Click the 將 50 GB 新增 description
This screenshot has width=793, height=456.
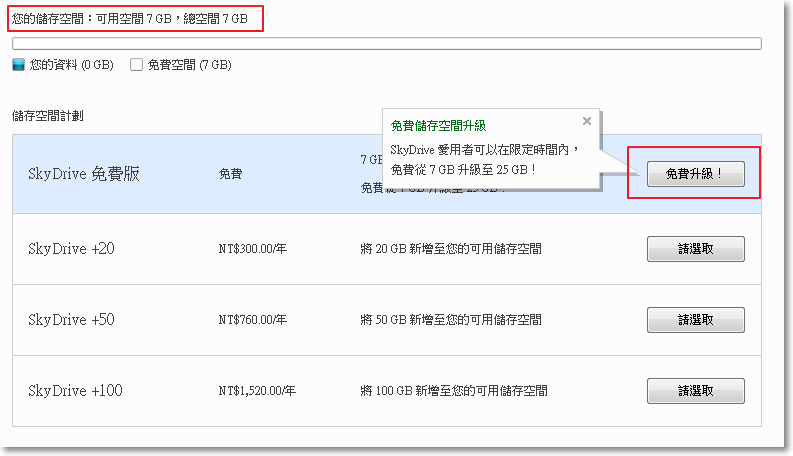pyautogui.click(x=451, y=320)
